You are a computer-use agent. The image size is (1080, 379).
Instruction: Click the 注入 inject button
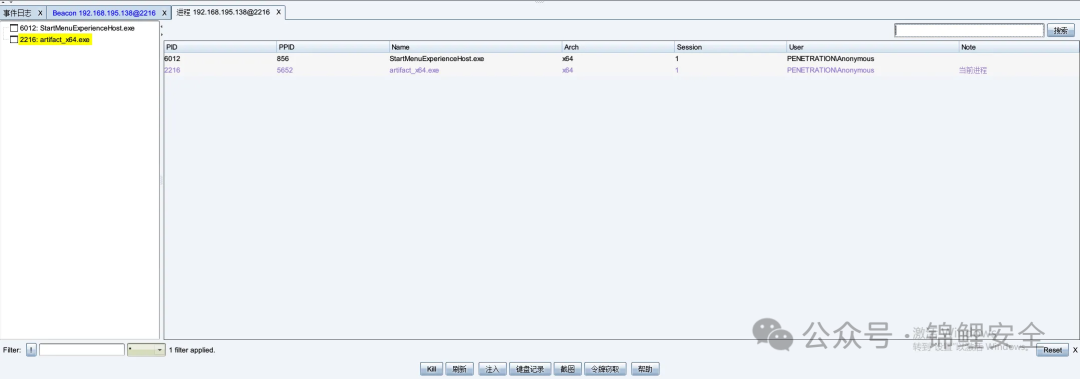[492, 369]
